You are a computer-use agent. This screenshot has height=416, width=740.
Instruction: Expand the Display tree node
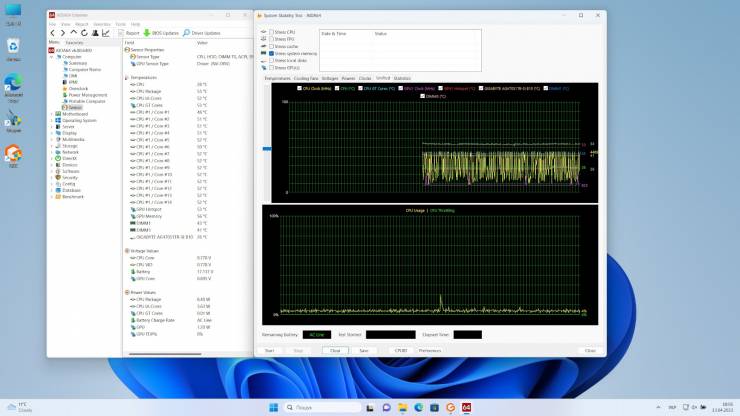(x=52, y=133)
